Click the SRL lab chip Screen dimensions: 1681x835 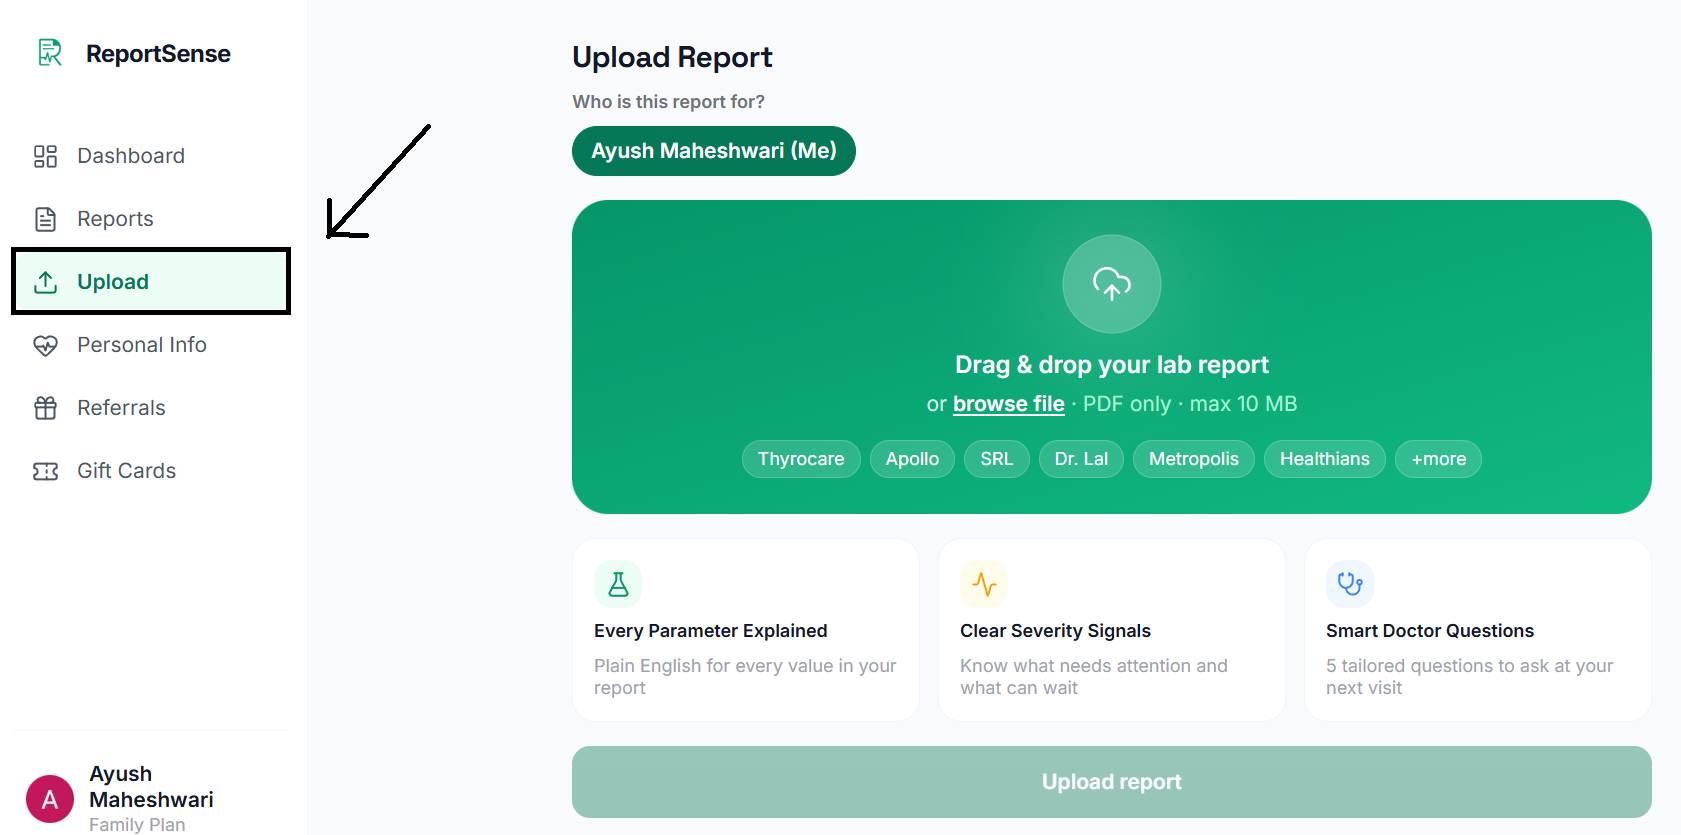click(x=997, y=459)
